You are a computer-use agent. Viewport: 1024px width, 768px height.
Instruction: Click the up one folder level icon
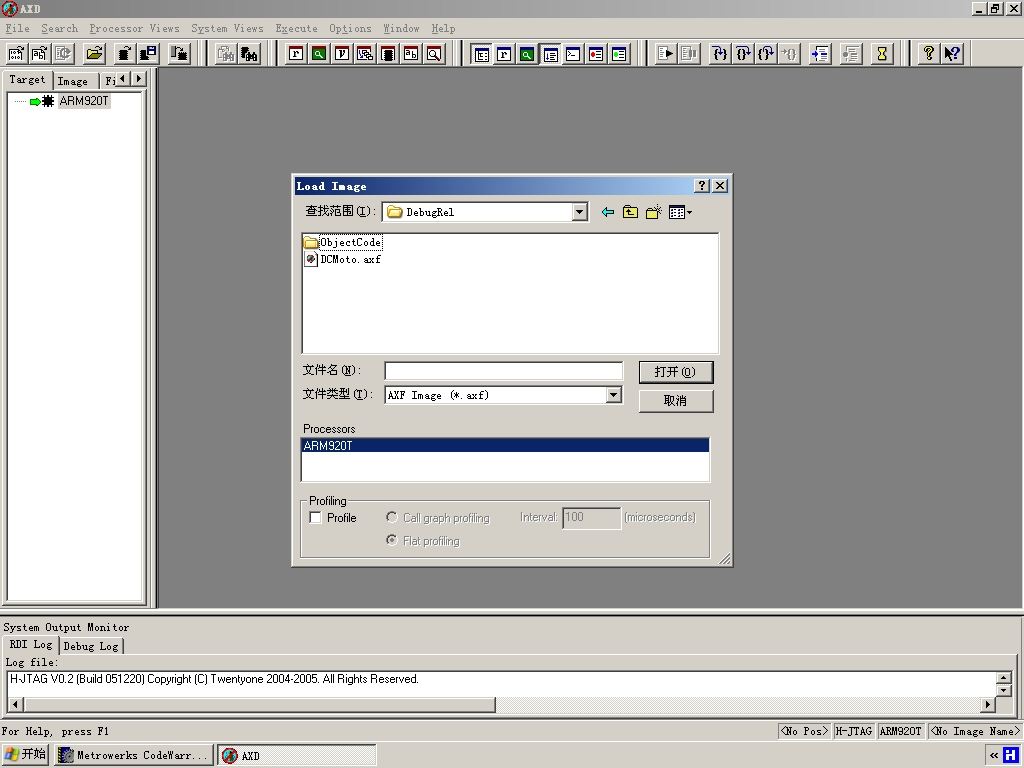(630, 212)
